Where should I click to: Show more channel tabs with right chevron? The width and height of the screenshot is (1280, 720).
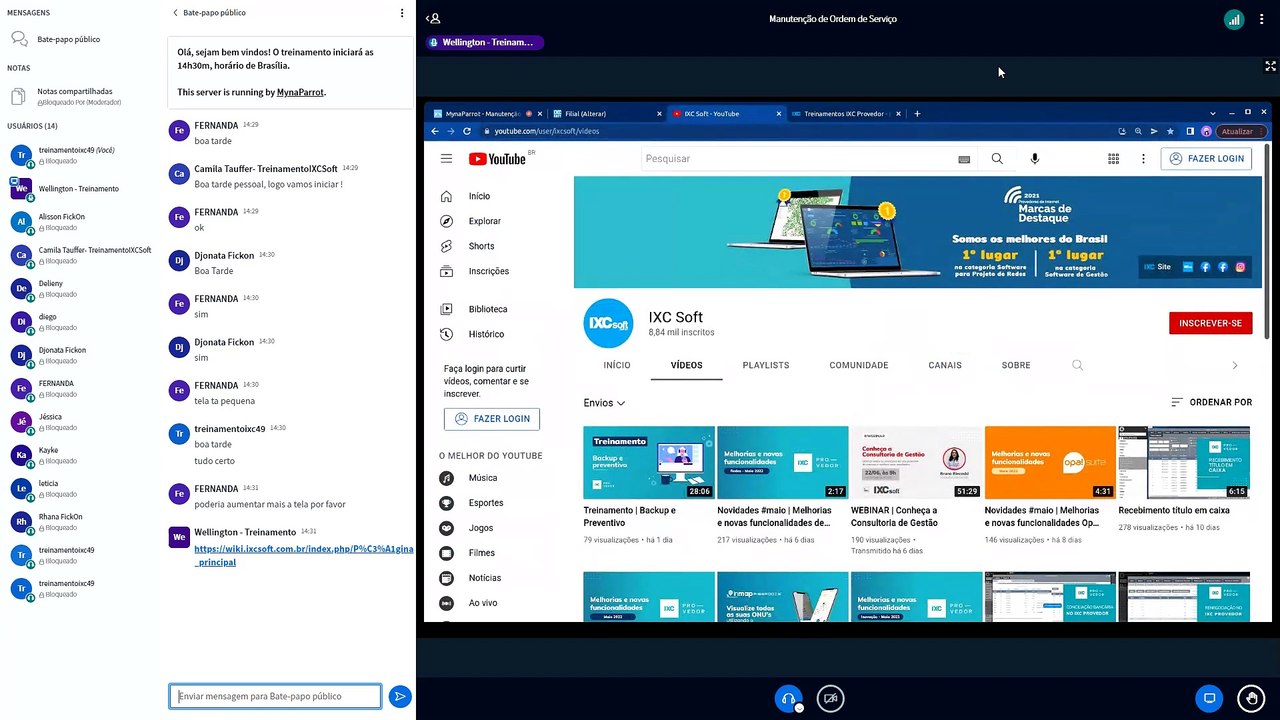[x=1235, y=365]
